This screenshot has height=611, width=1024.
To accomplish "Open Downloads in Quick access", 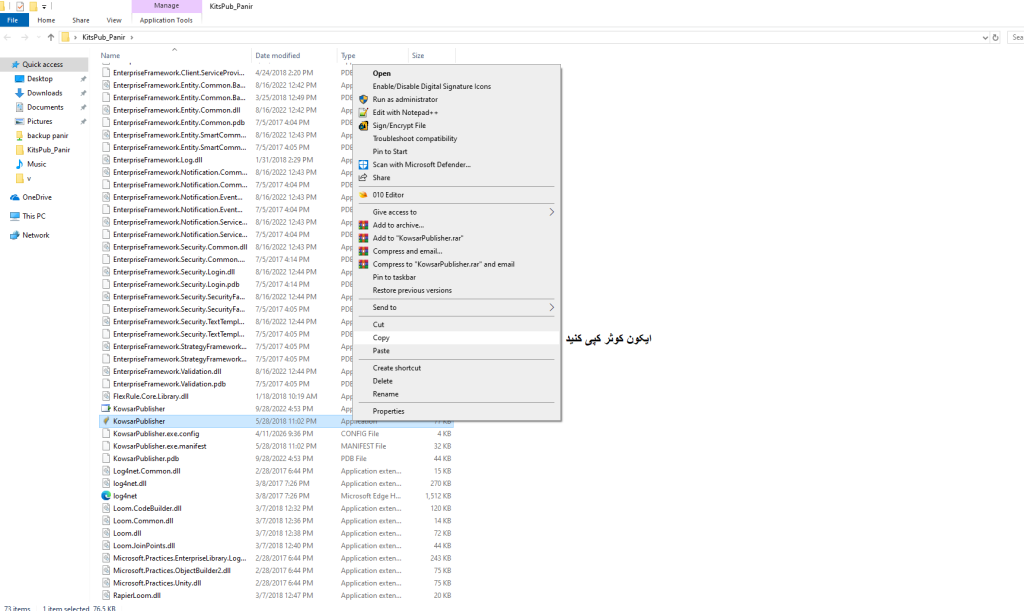I will tap(44, 93).
